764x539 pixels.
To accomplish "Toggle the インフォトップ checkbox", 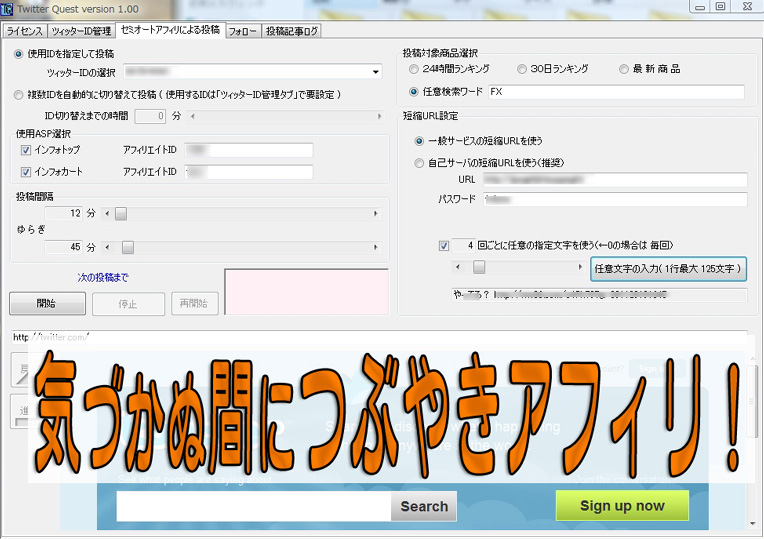I will pyautogui.click(x=26, y=150).
